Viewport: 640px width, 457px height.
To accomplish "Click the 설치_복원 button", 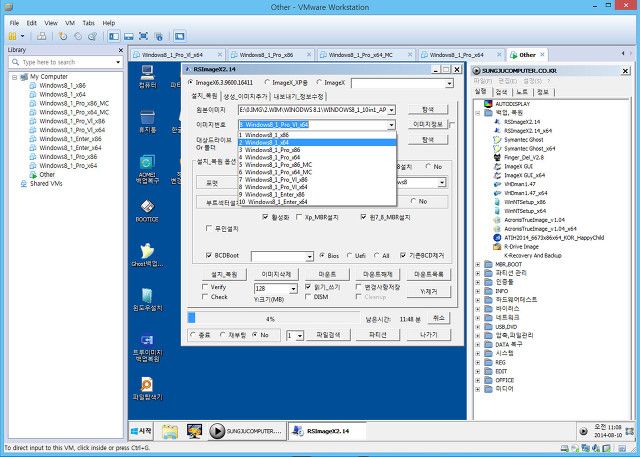I will pos(224,275).
